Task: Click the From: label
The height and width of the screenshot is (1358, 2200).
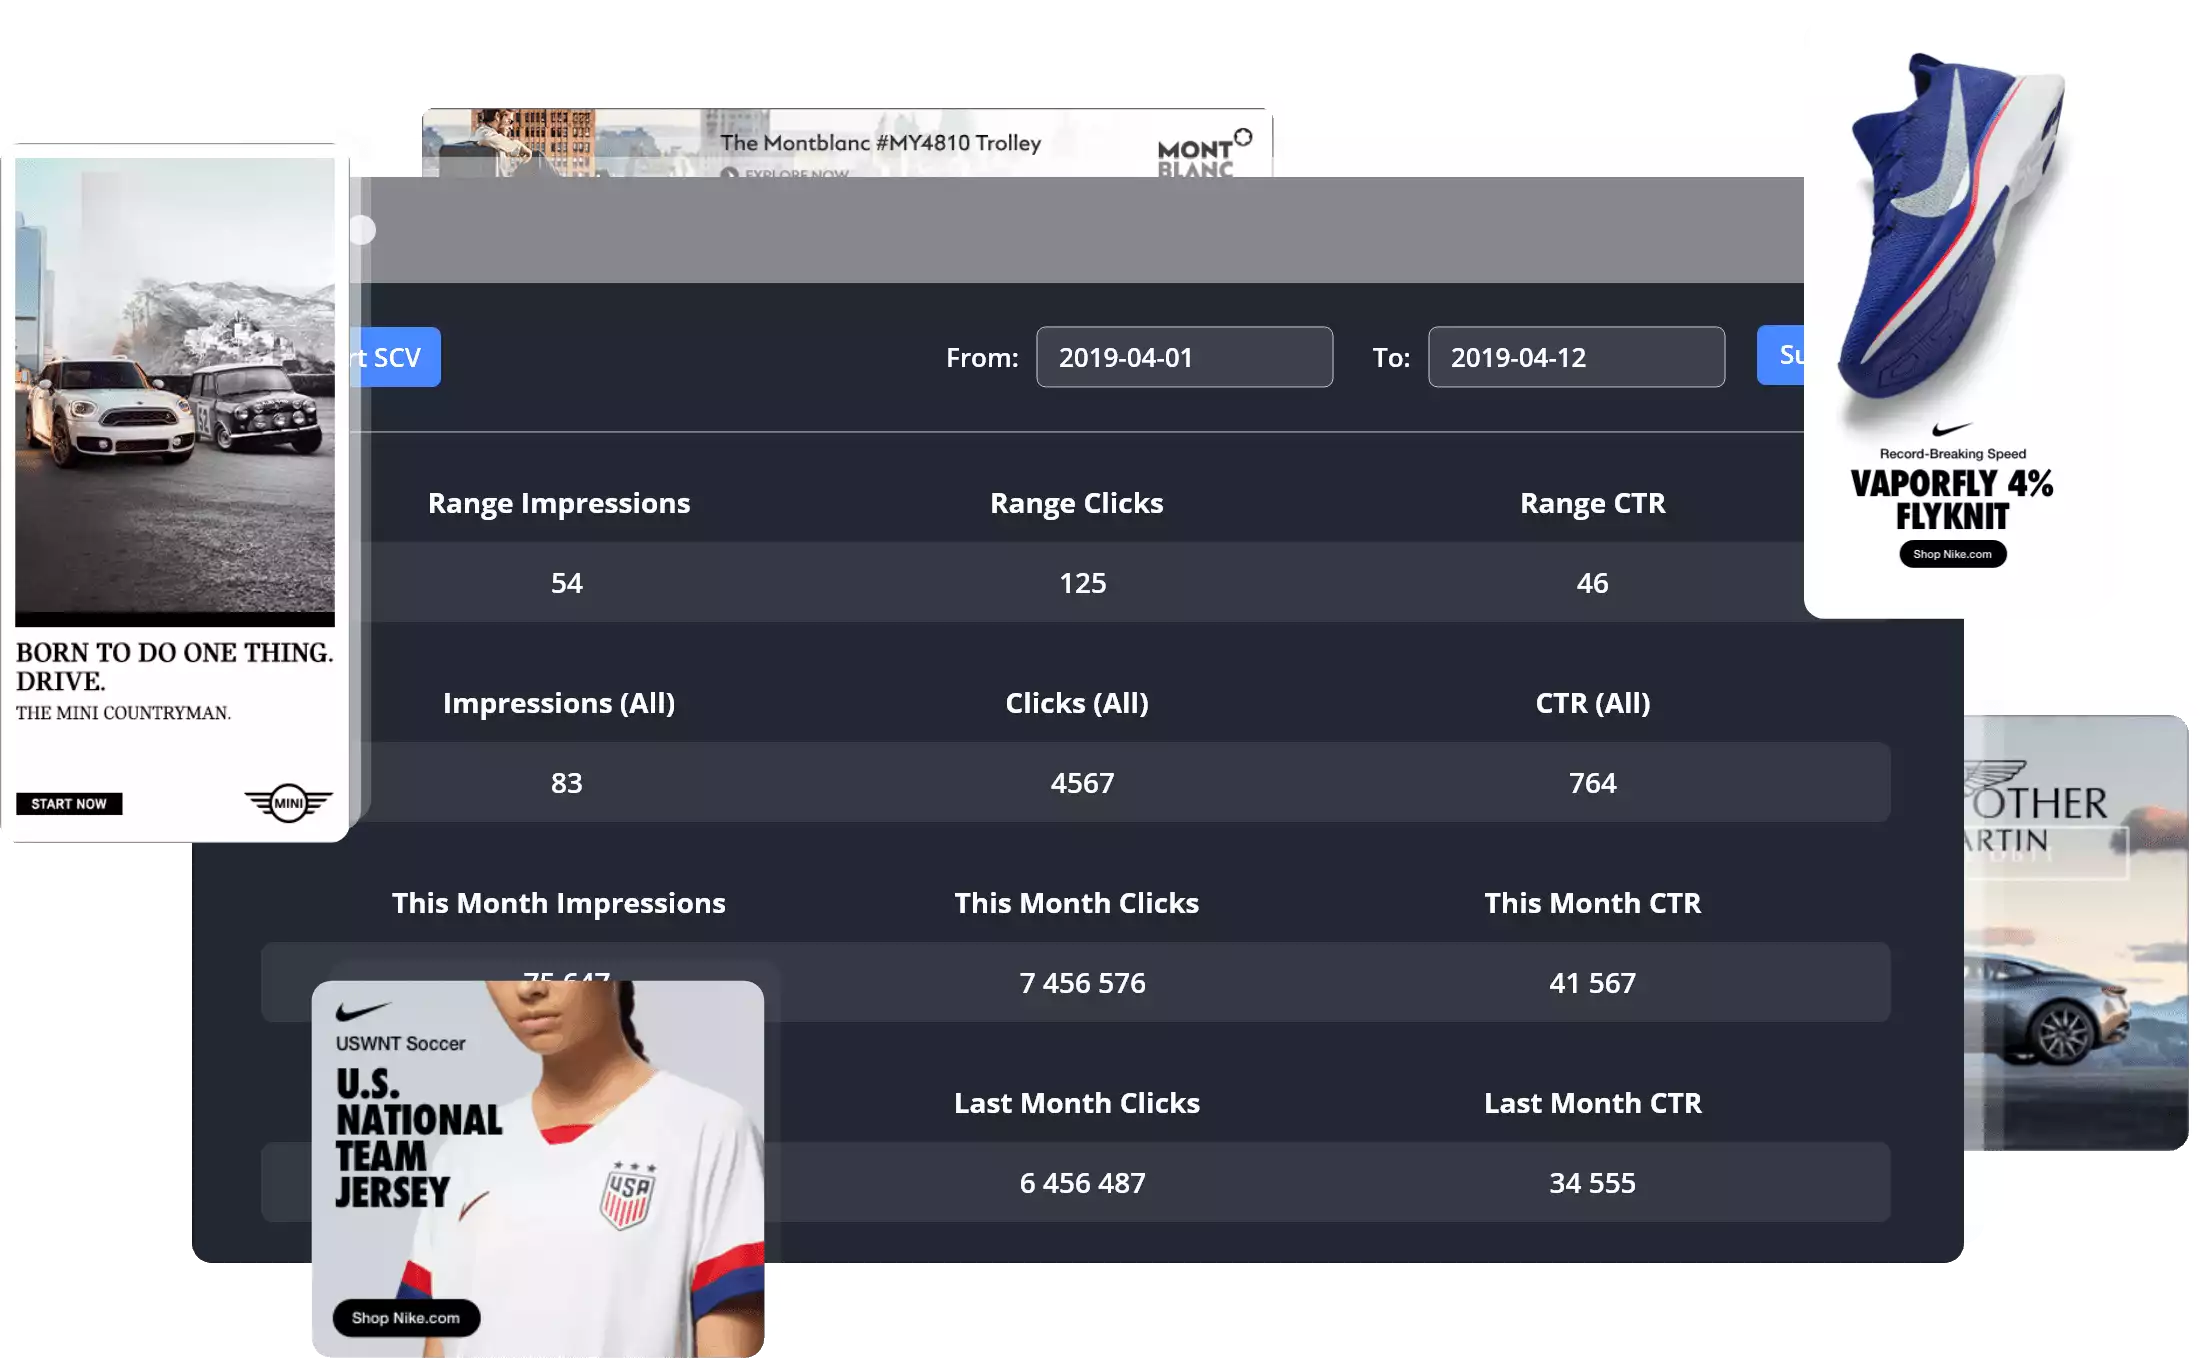Action: [982, 358]
